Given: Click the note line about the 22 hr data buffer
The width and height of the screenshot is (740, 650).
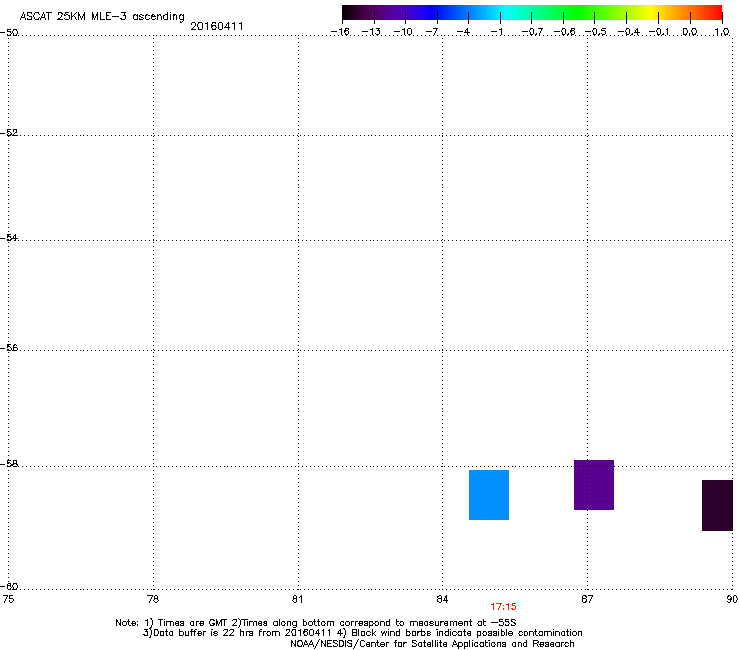Looking at the screenshot, I should 362,633.
